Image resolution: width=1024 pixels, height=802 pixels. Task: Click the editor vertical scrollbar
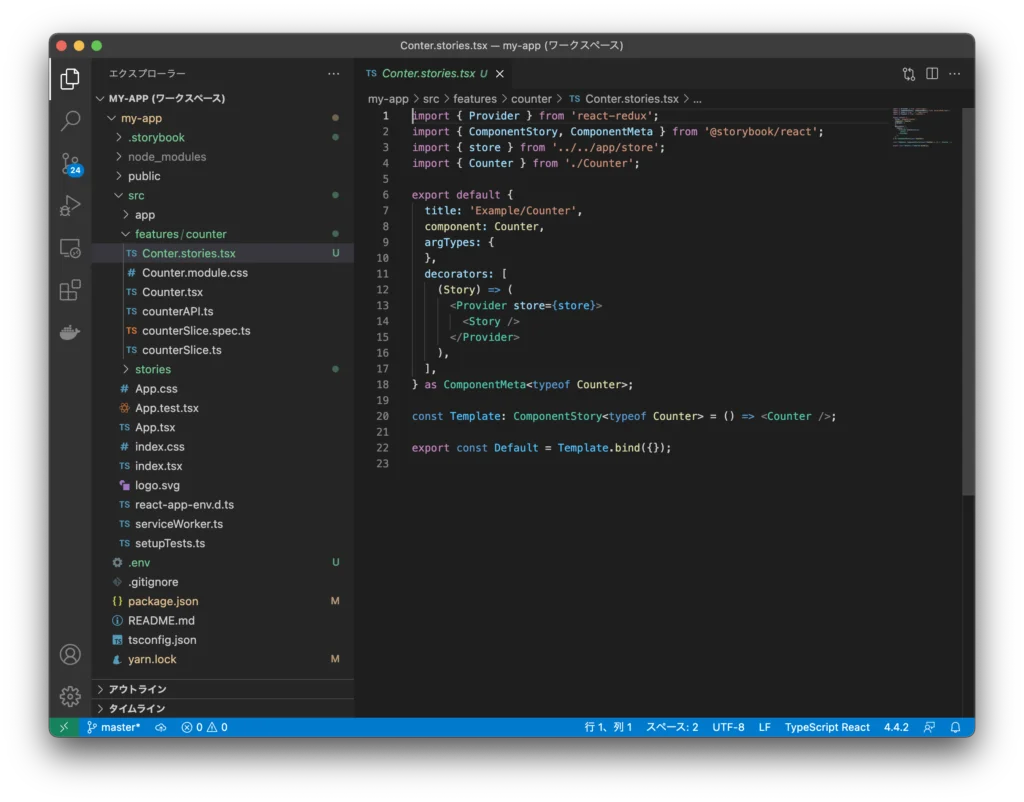pyautogui.click(x=967, y=300)
